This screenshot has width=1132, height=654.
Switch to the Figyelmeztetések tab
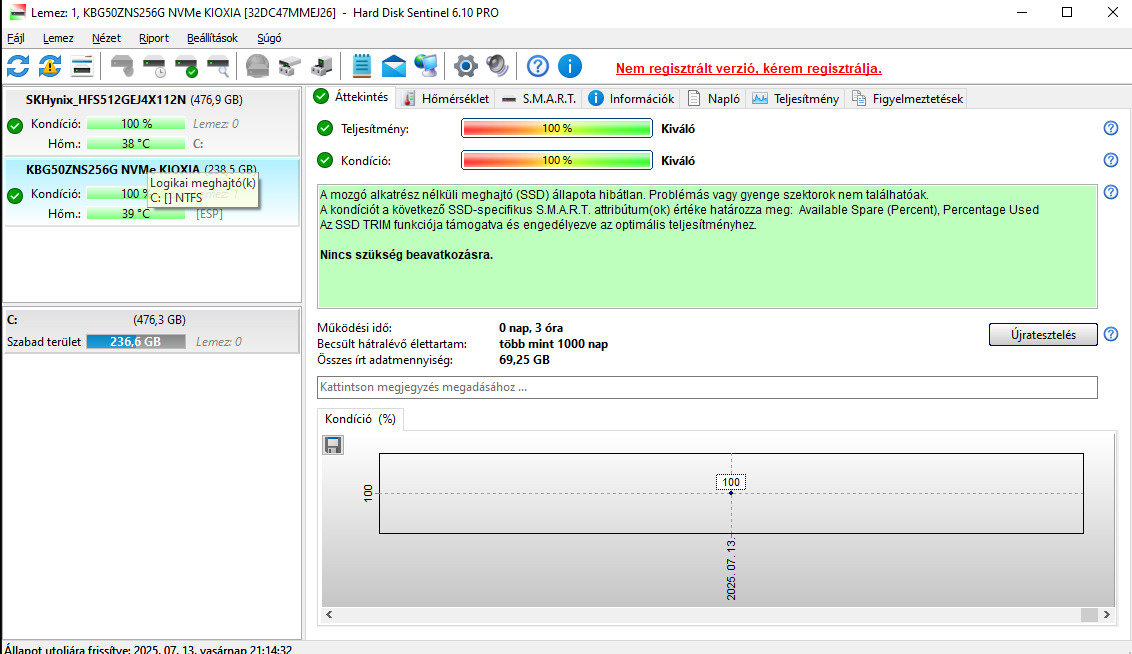[907, 99]
